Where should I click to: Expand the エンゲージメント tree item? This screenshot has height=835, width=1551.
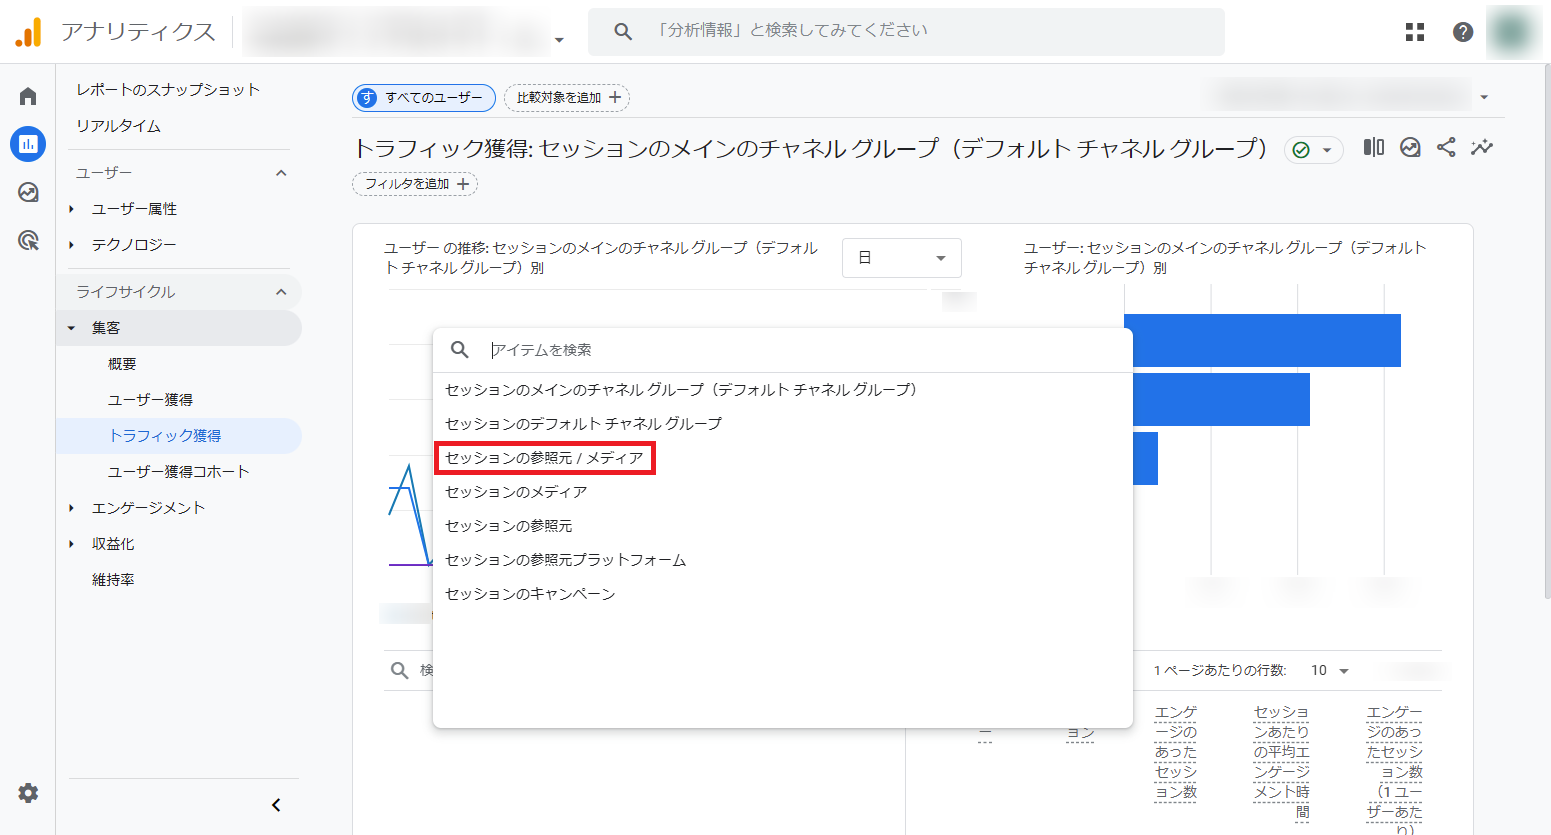coord(72,508)
